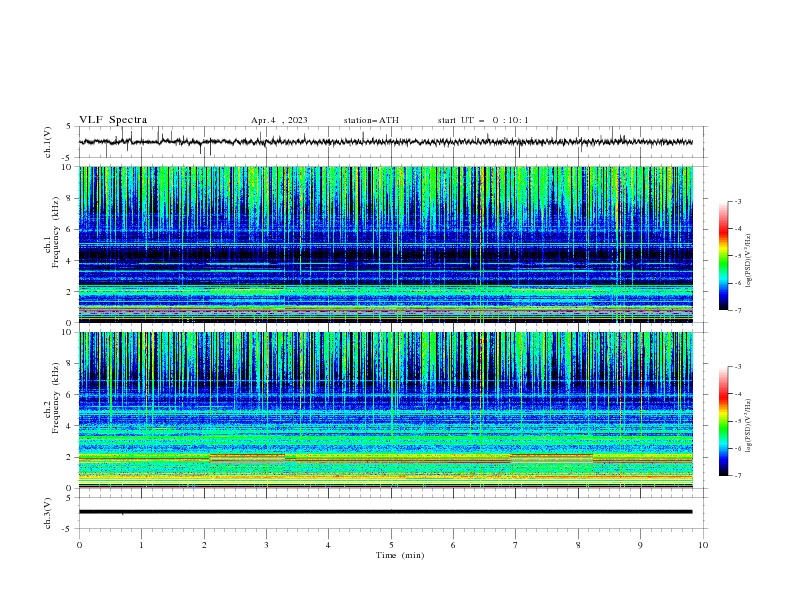Click the ch.1 waveform trace plot
Viewport: 792px width, 612px height.
(x=385, y=142)
